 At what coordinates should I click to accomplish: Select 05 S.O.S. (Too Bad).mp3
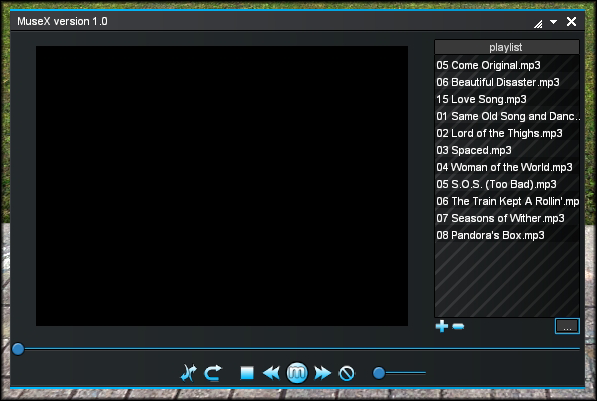click(x=507, y=184)
